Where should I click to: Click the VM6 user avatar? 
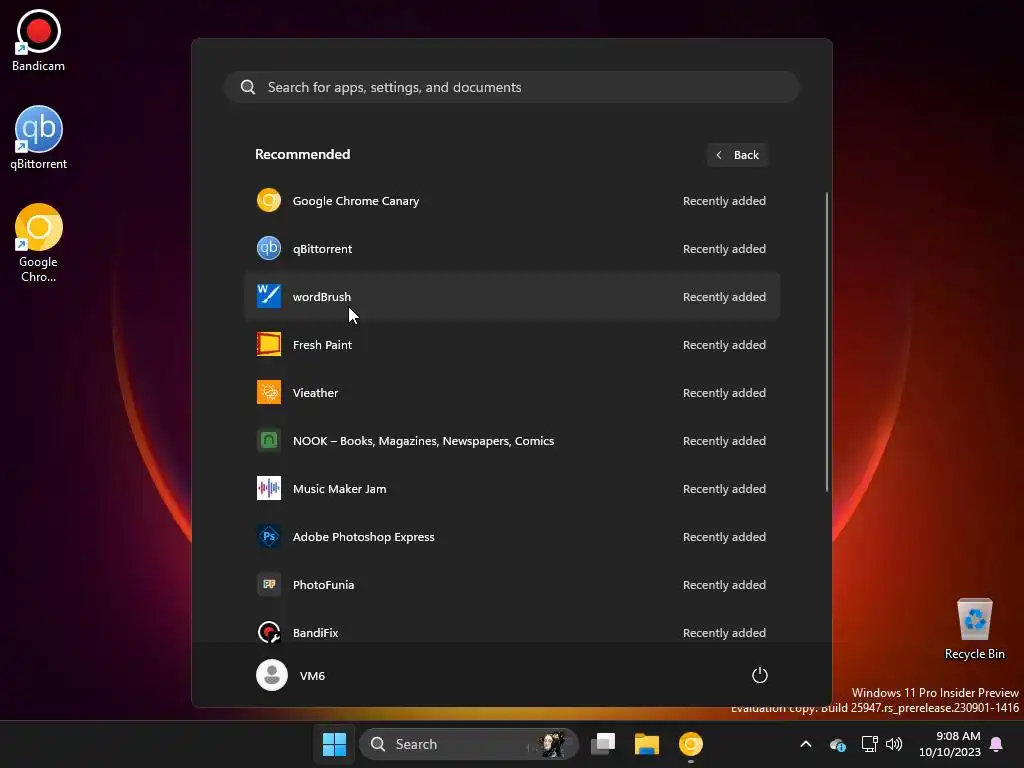(272, 675)
